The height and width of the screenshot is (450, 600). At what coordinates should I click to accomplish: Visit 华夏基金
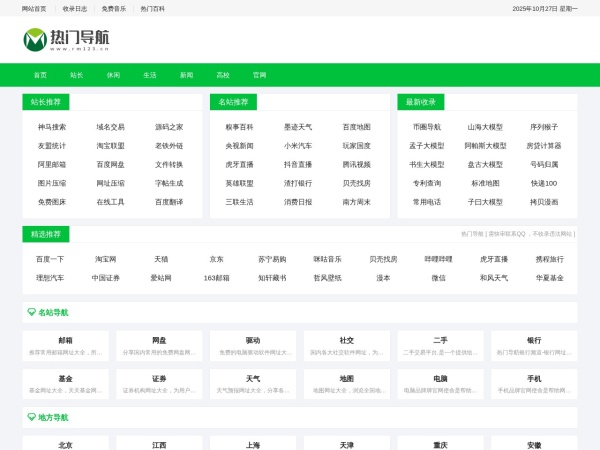coord(550,278)
